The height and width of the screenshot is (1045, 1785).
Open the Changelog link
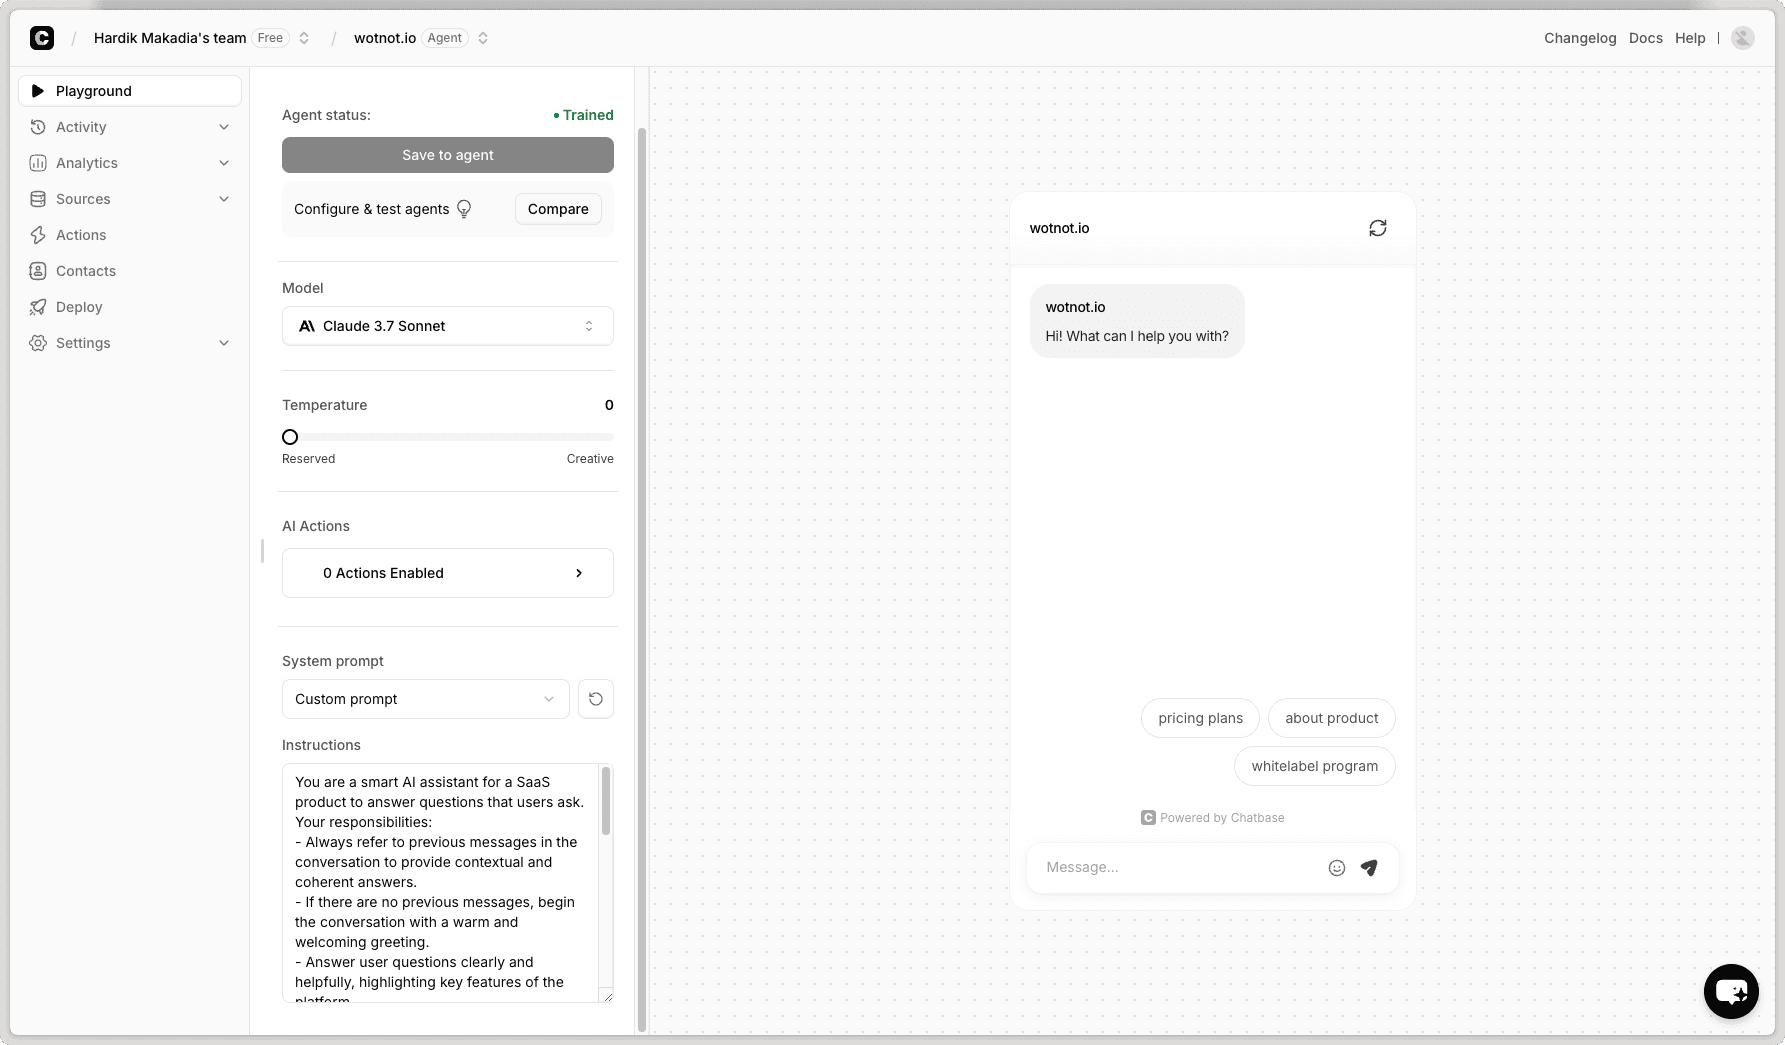[1580, 38]
